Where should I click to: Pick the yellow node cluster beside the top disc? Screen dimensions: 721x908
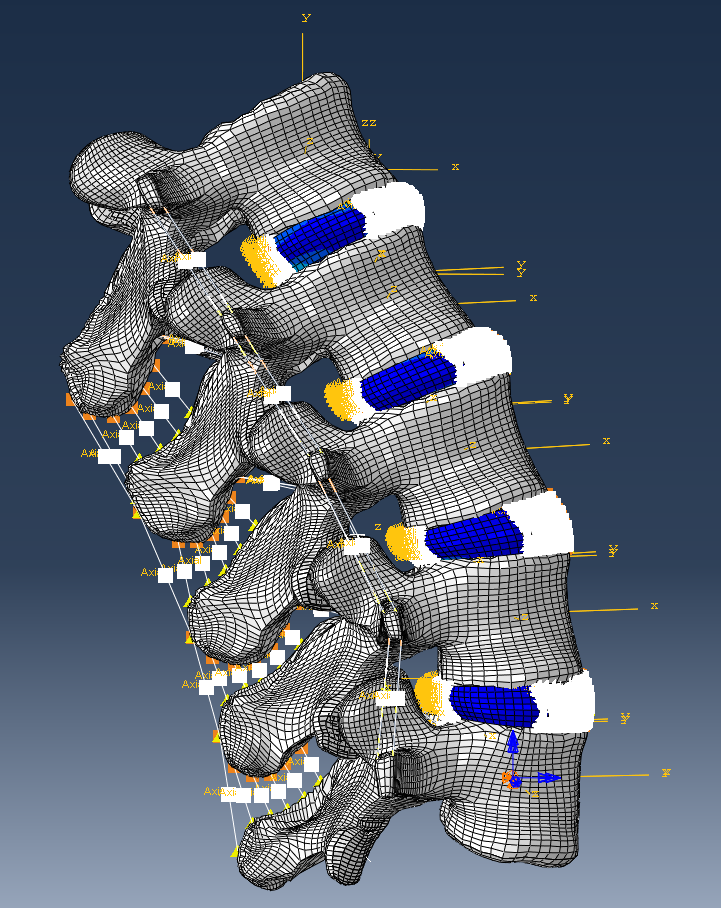point(260,260)
